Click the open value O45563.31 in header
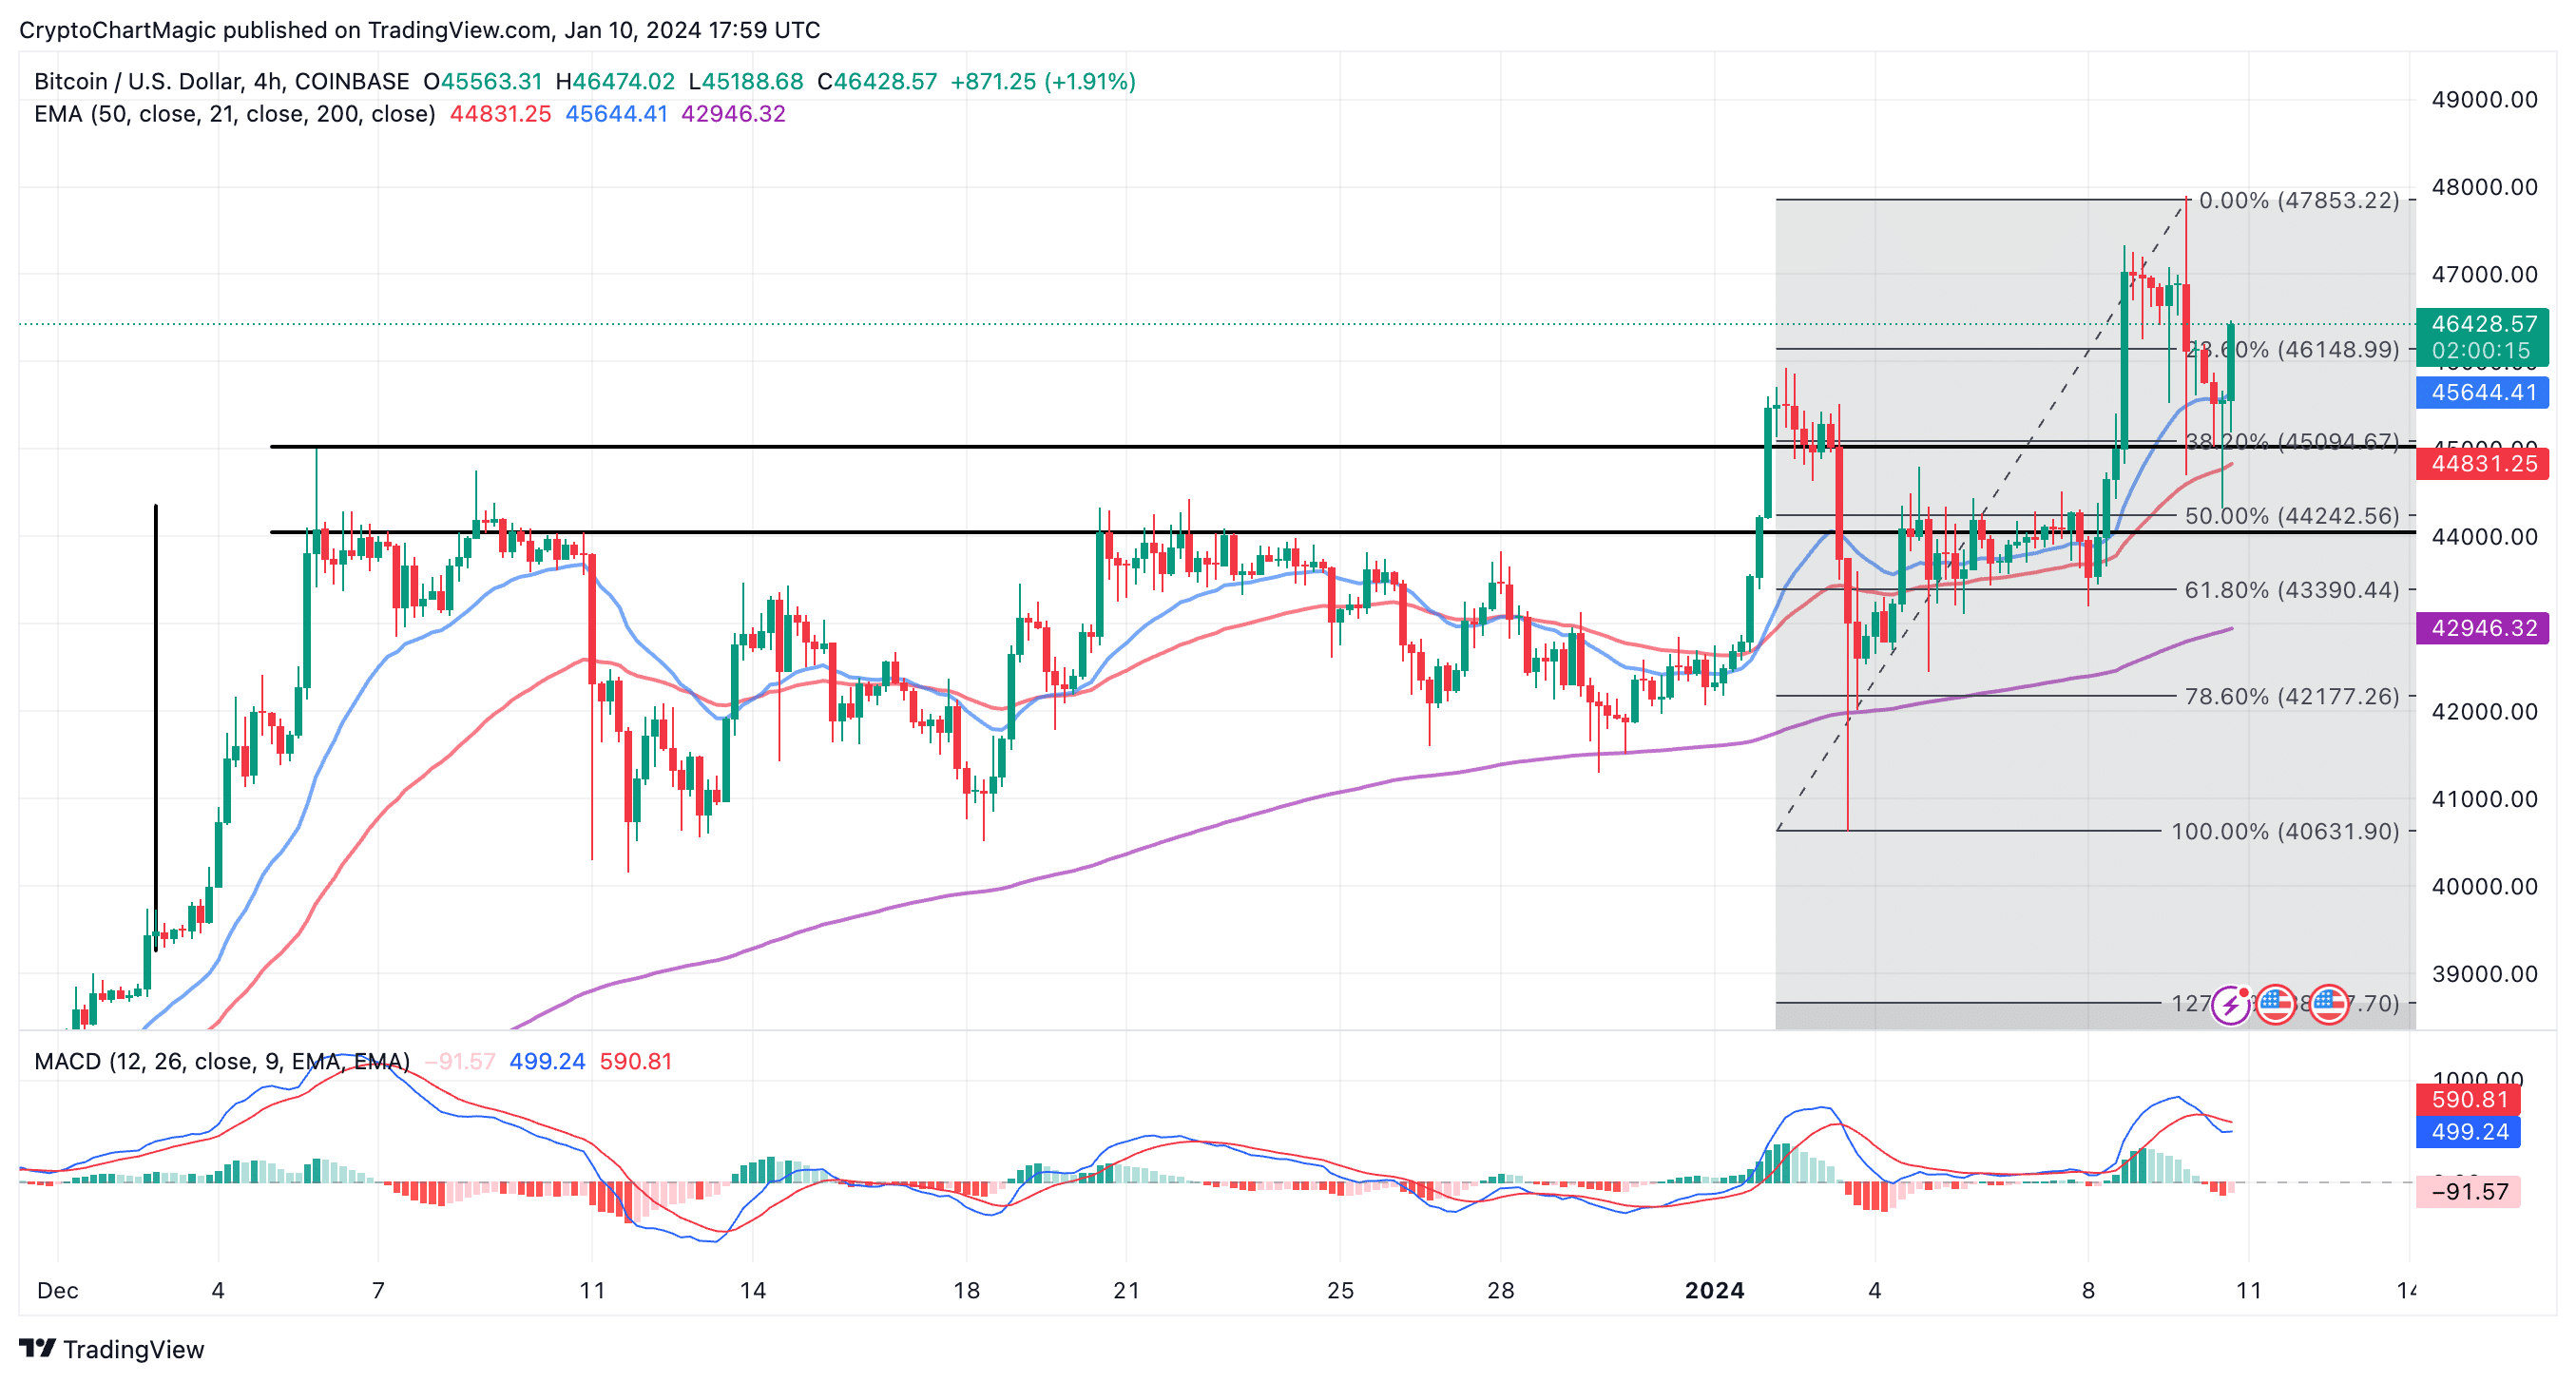 click(483, 81)
